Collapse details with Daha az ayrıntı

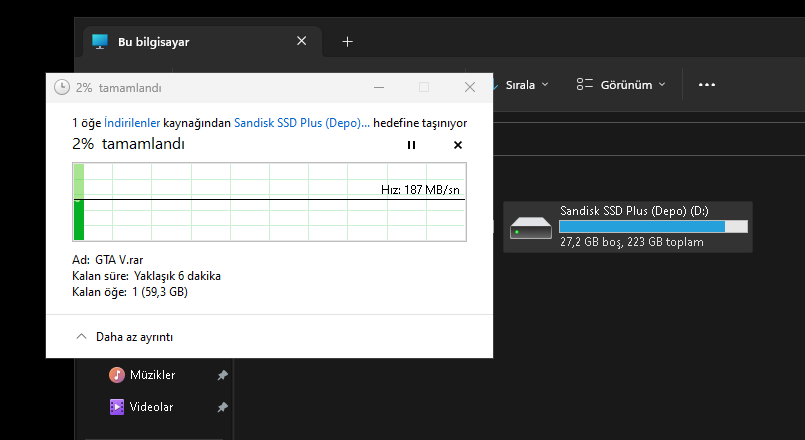pyautogui.click(x=125, y=337)
